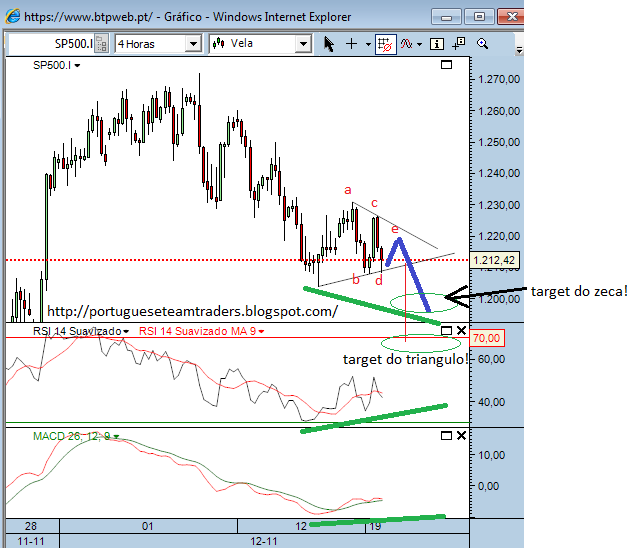Click the SP500.I symbol input field
Screen dimensions: 629x551
coord(51,44)
